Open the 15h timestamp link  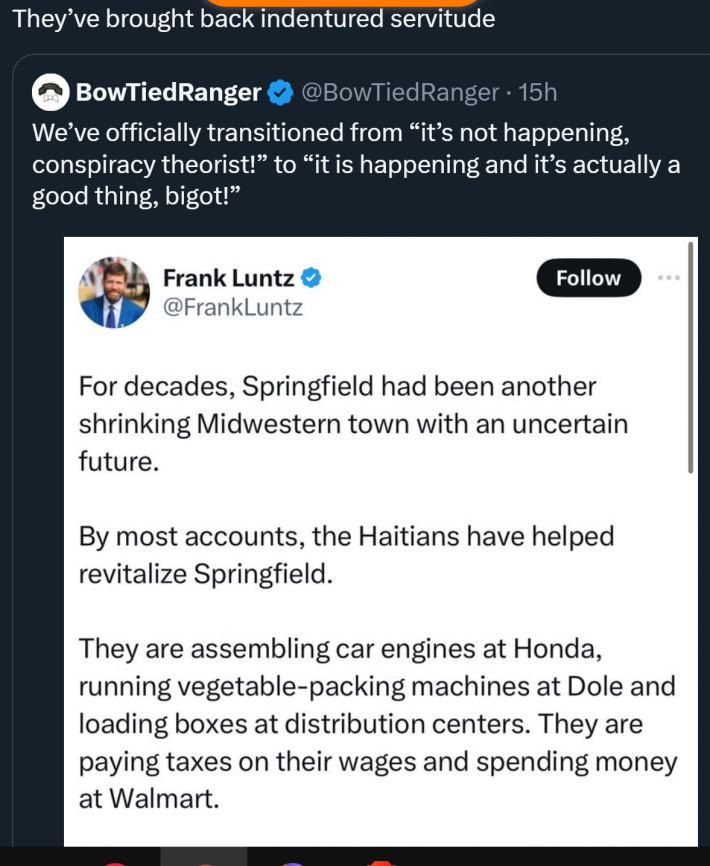538,93
